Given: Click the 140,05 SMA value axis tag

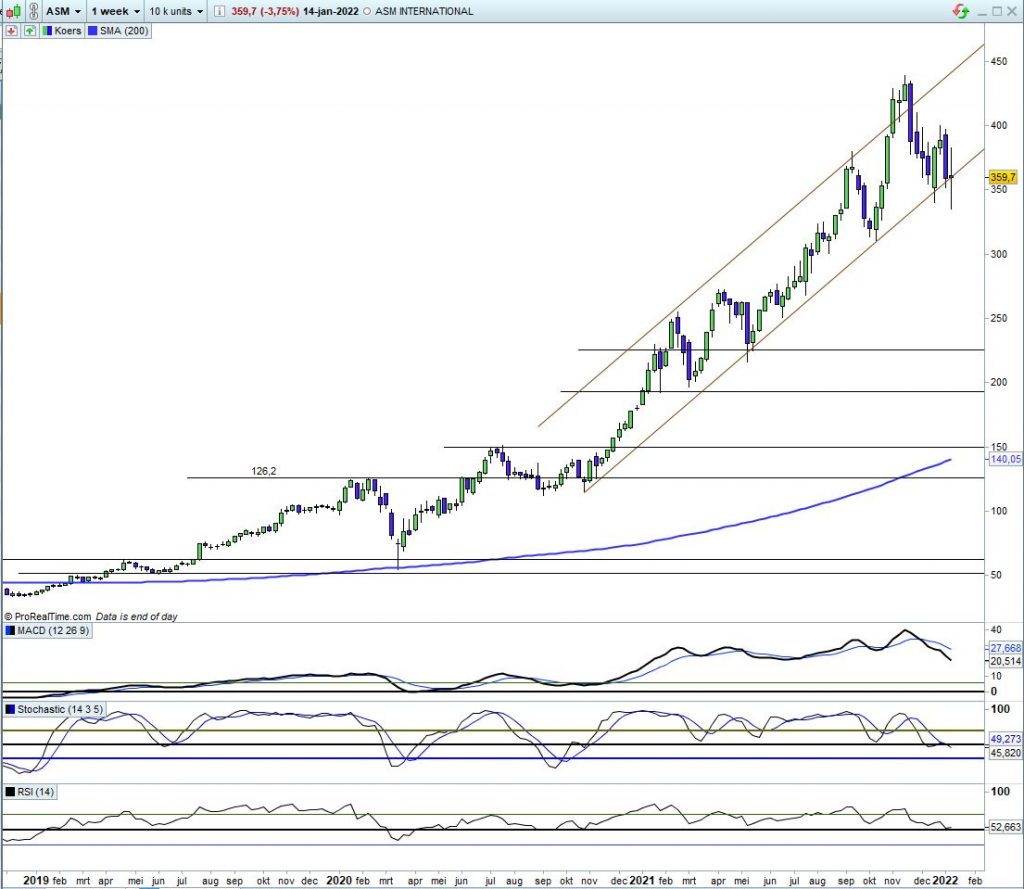Looking at the screenshot, I should (1003, 459).
